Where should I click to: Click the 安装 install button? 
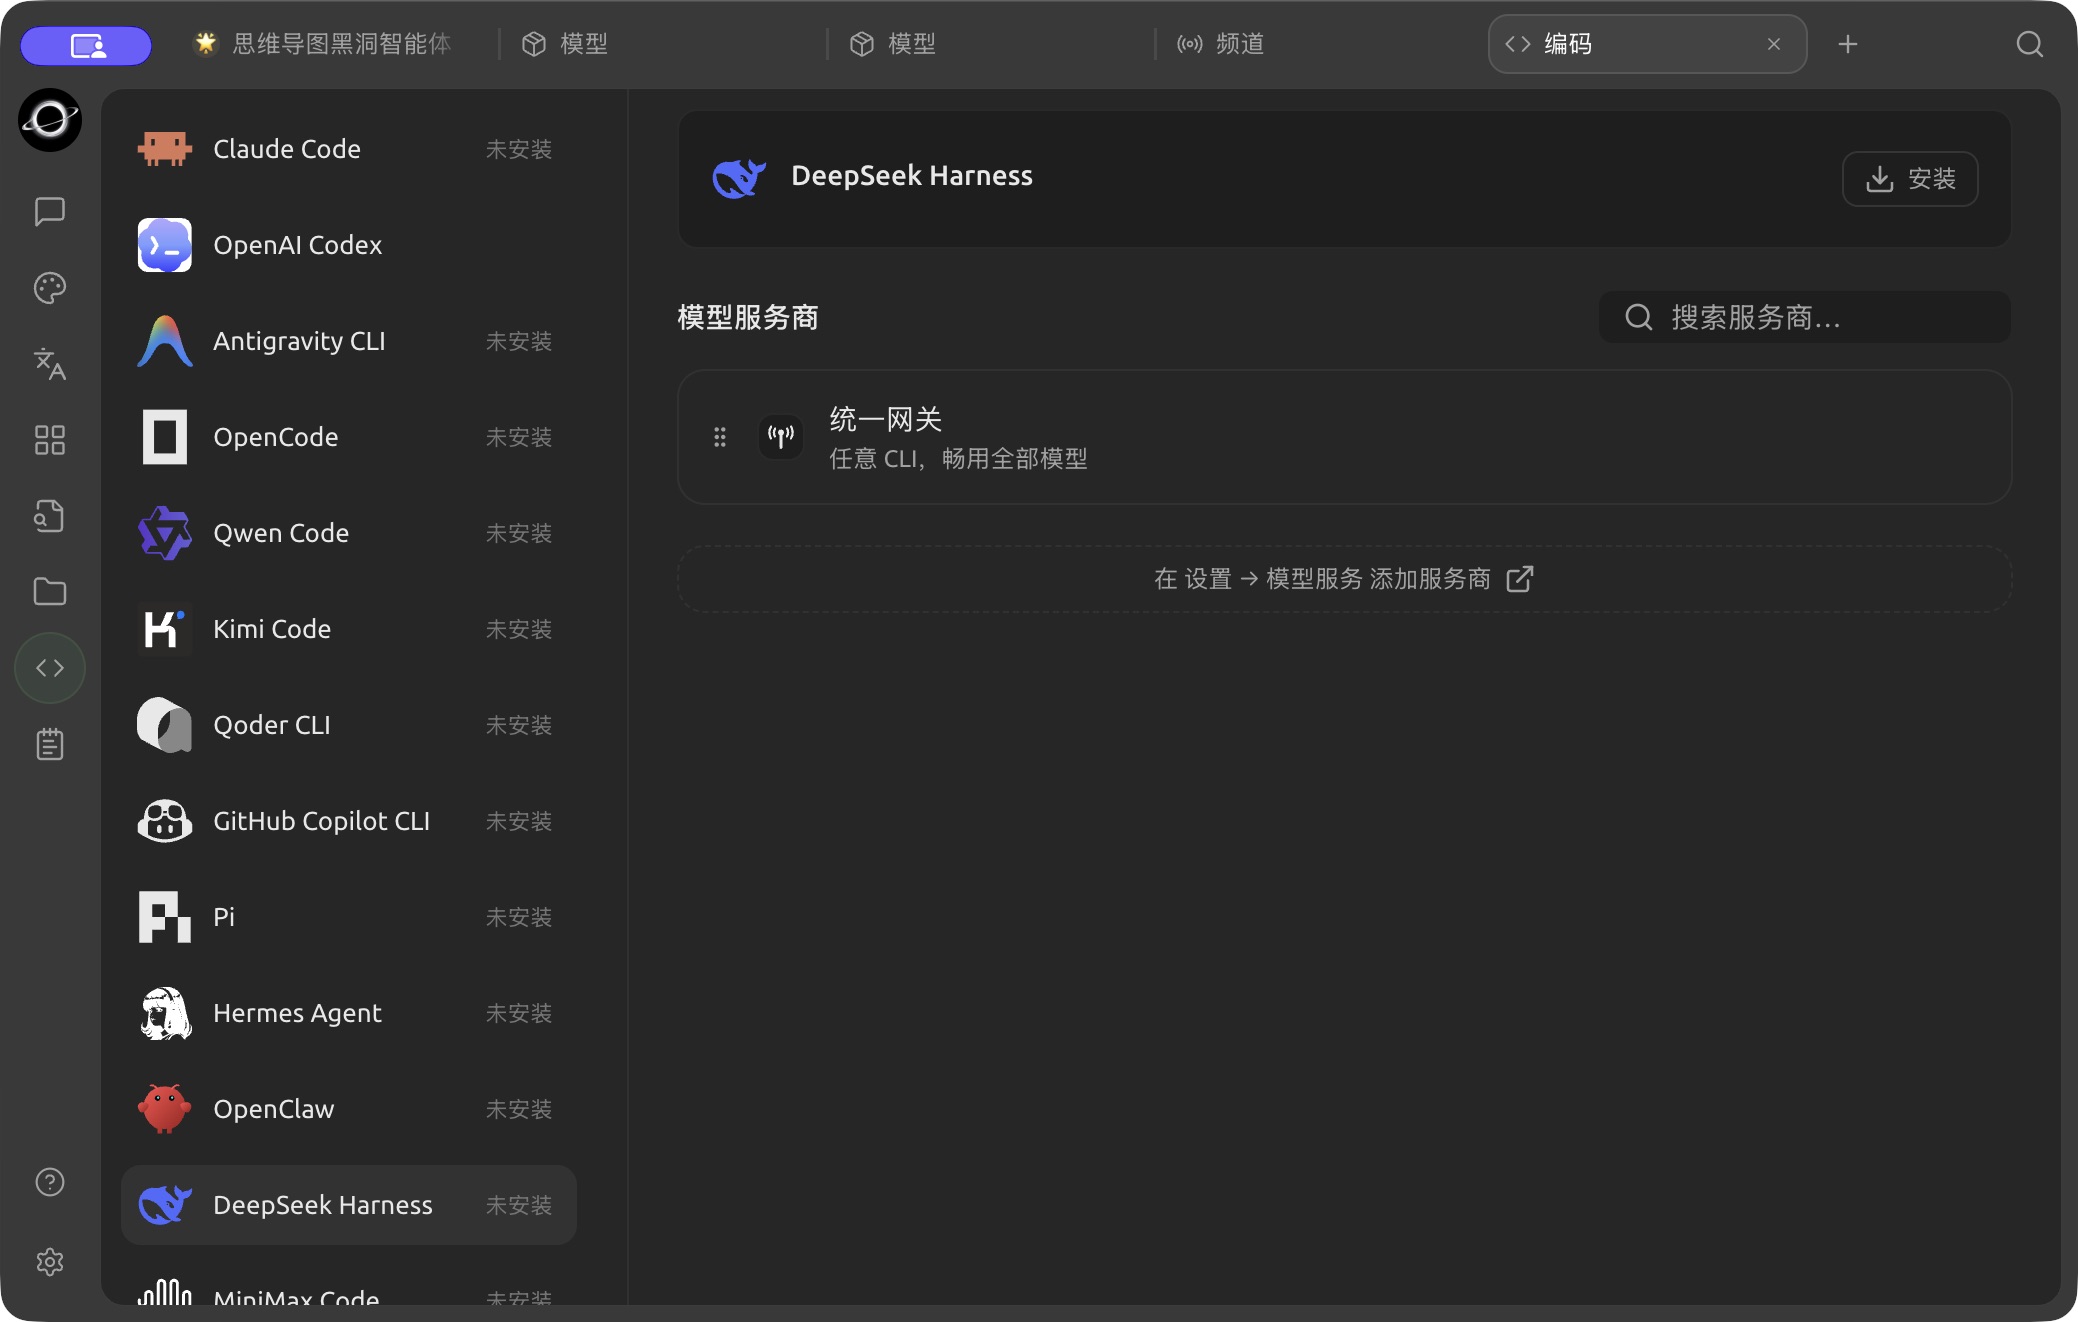tap(1910, 179)
